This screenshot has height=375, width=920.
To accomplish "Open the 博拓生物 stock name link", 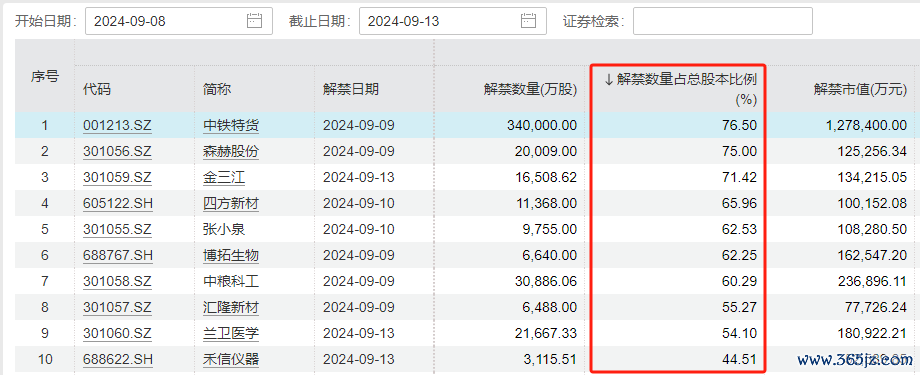I will [231, 255].
